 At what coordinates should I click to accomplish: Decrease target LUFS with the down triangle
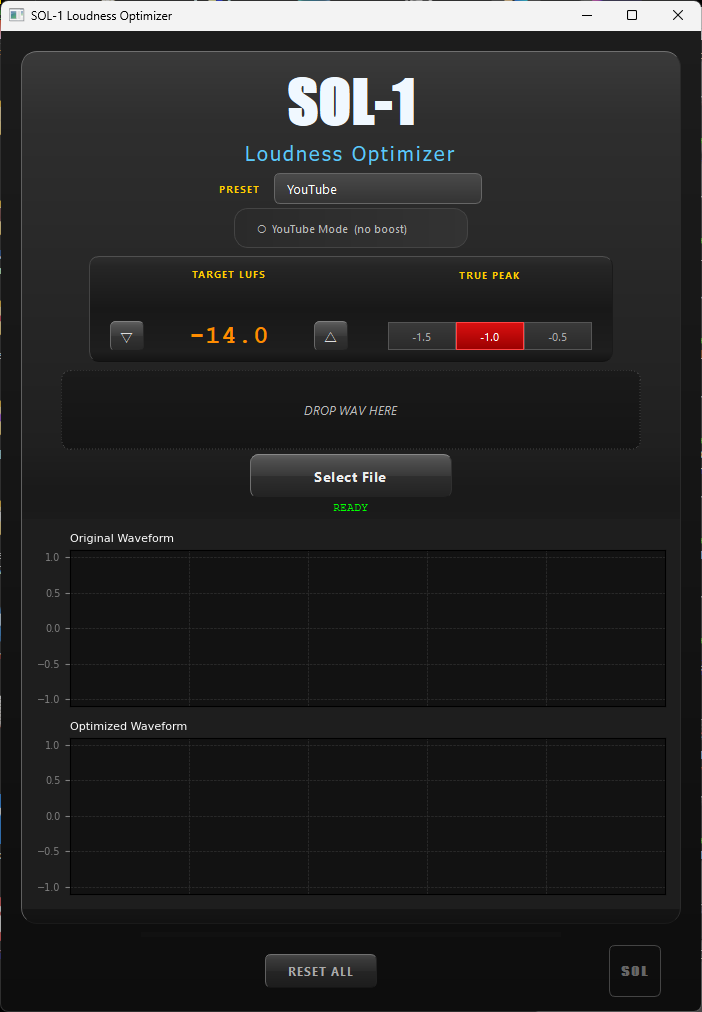point(126,337)
